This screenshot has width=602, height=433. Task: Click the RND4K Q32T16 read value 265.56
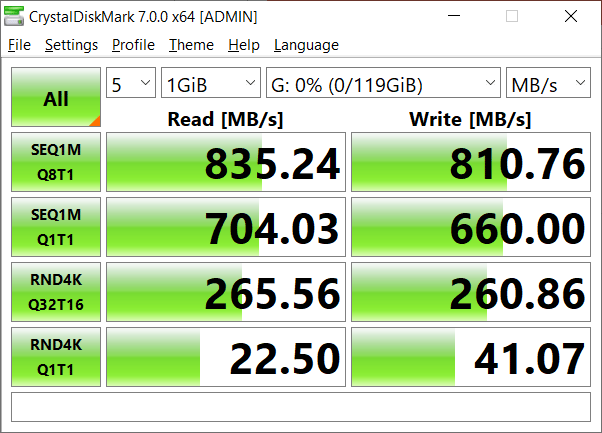(x=226, y=292)
